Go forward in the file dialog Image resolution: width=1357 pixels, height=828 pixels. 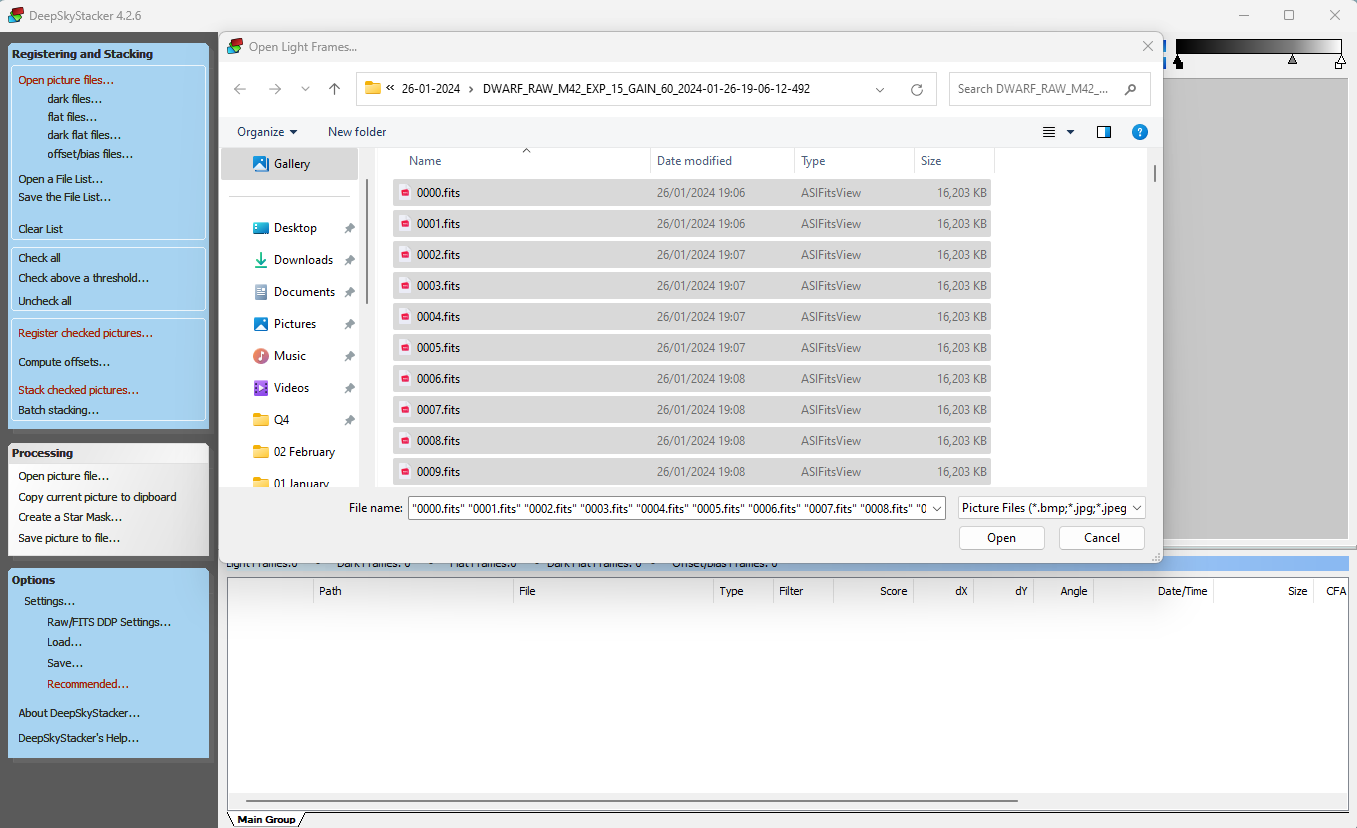pyautogui.click(x=275, y=89)
